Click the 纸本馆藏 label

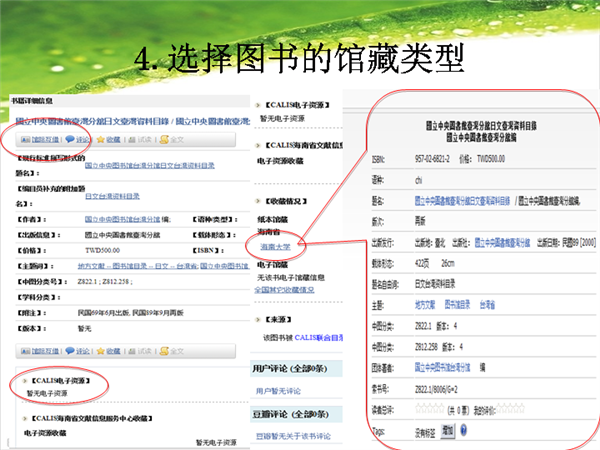(x=273, y=220)
